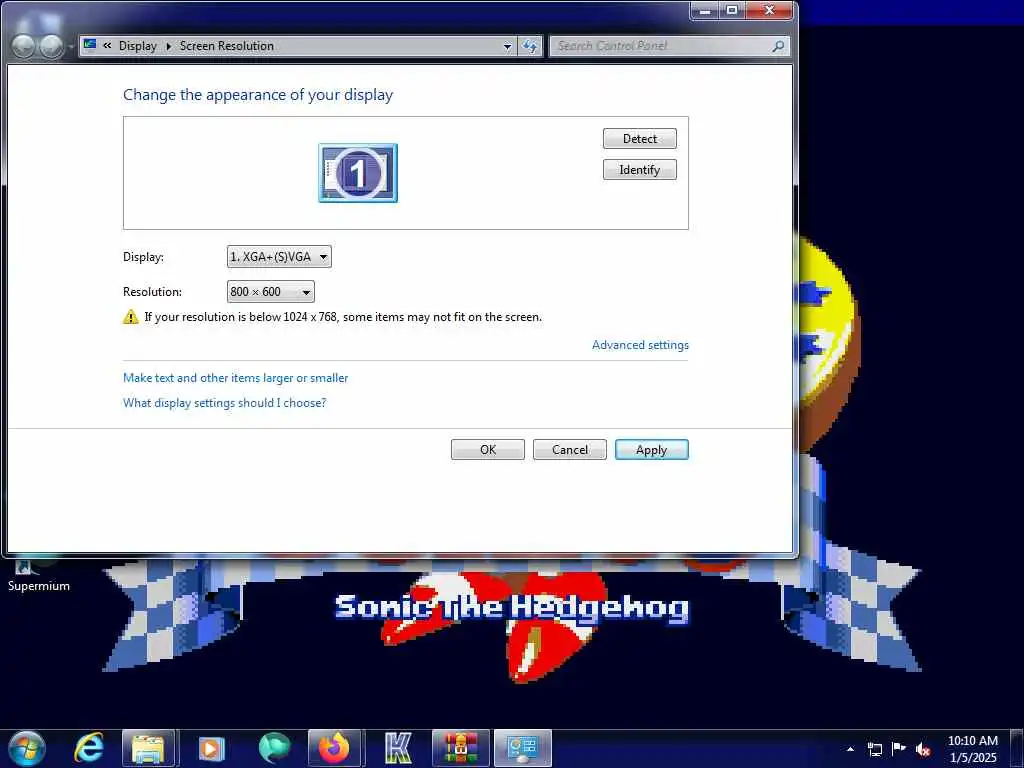Launch Internet Explorer from taskbar

pos(89,748)
